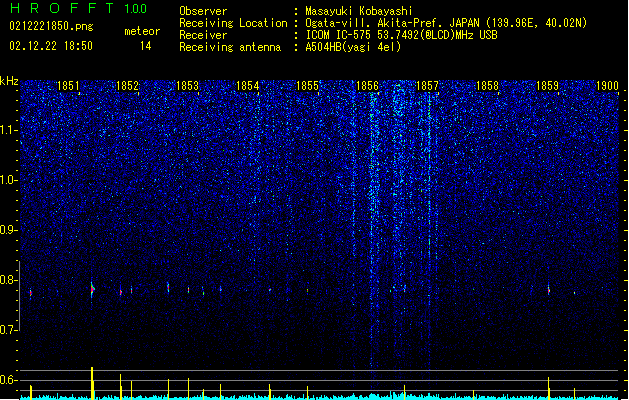
Task: Click the HROFFT program title
Action: pos(62,8)
